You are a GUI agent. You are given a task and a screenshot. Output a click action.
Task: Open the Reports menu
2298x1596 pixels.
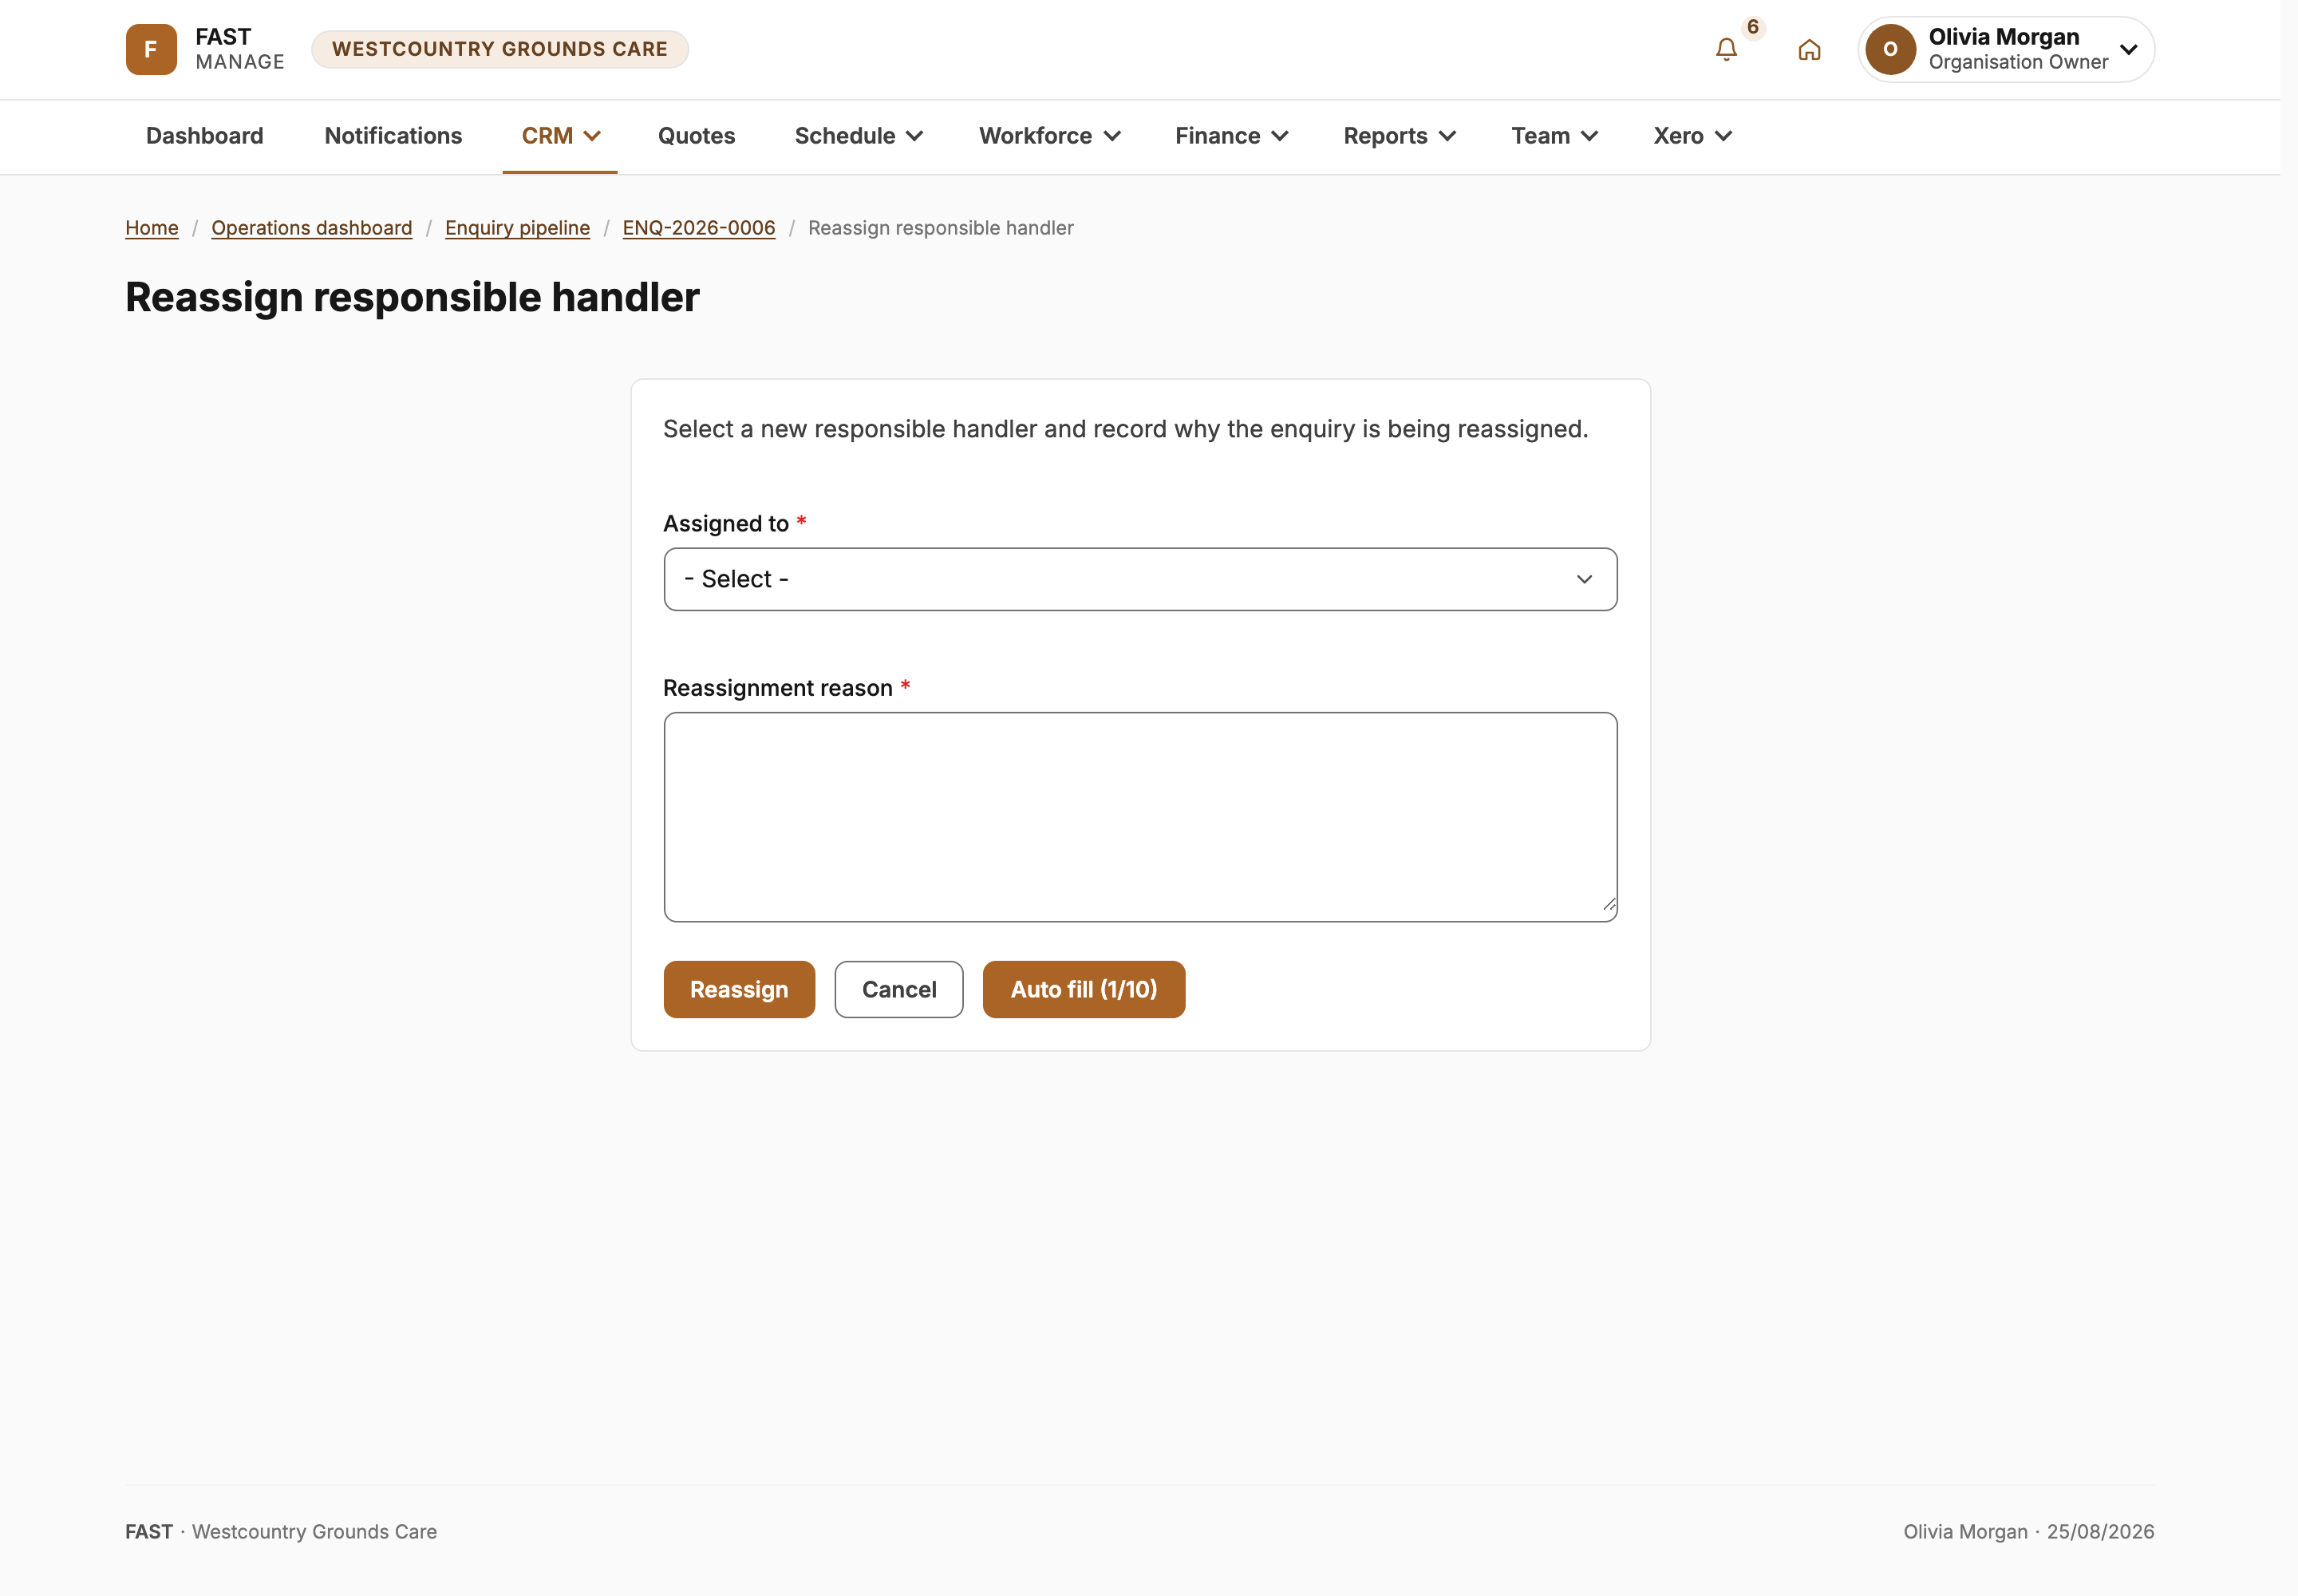[x=1399, y=136]
